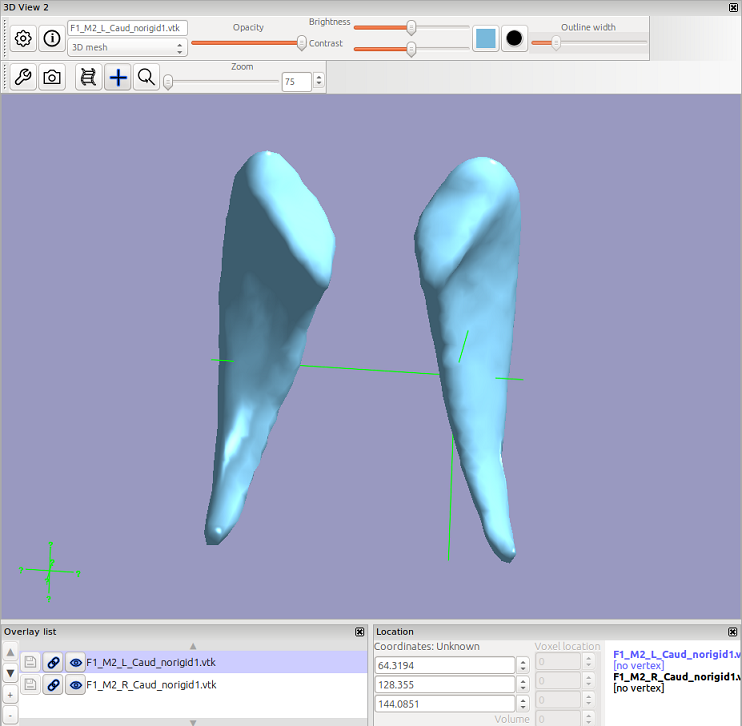Viewport: 742px width, 726px height.
Task: Open view settings wrench icon
Action: pyautogui.click(x=23, y=77)
